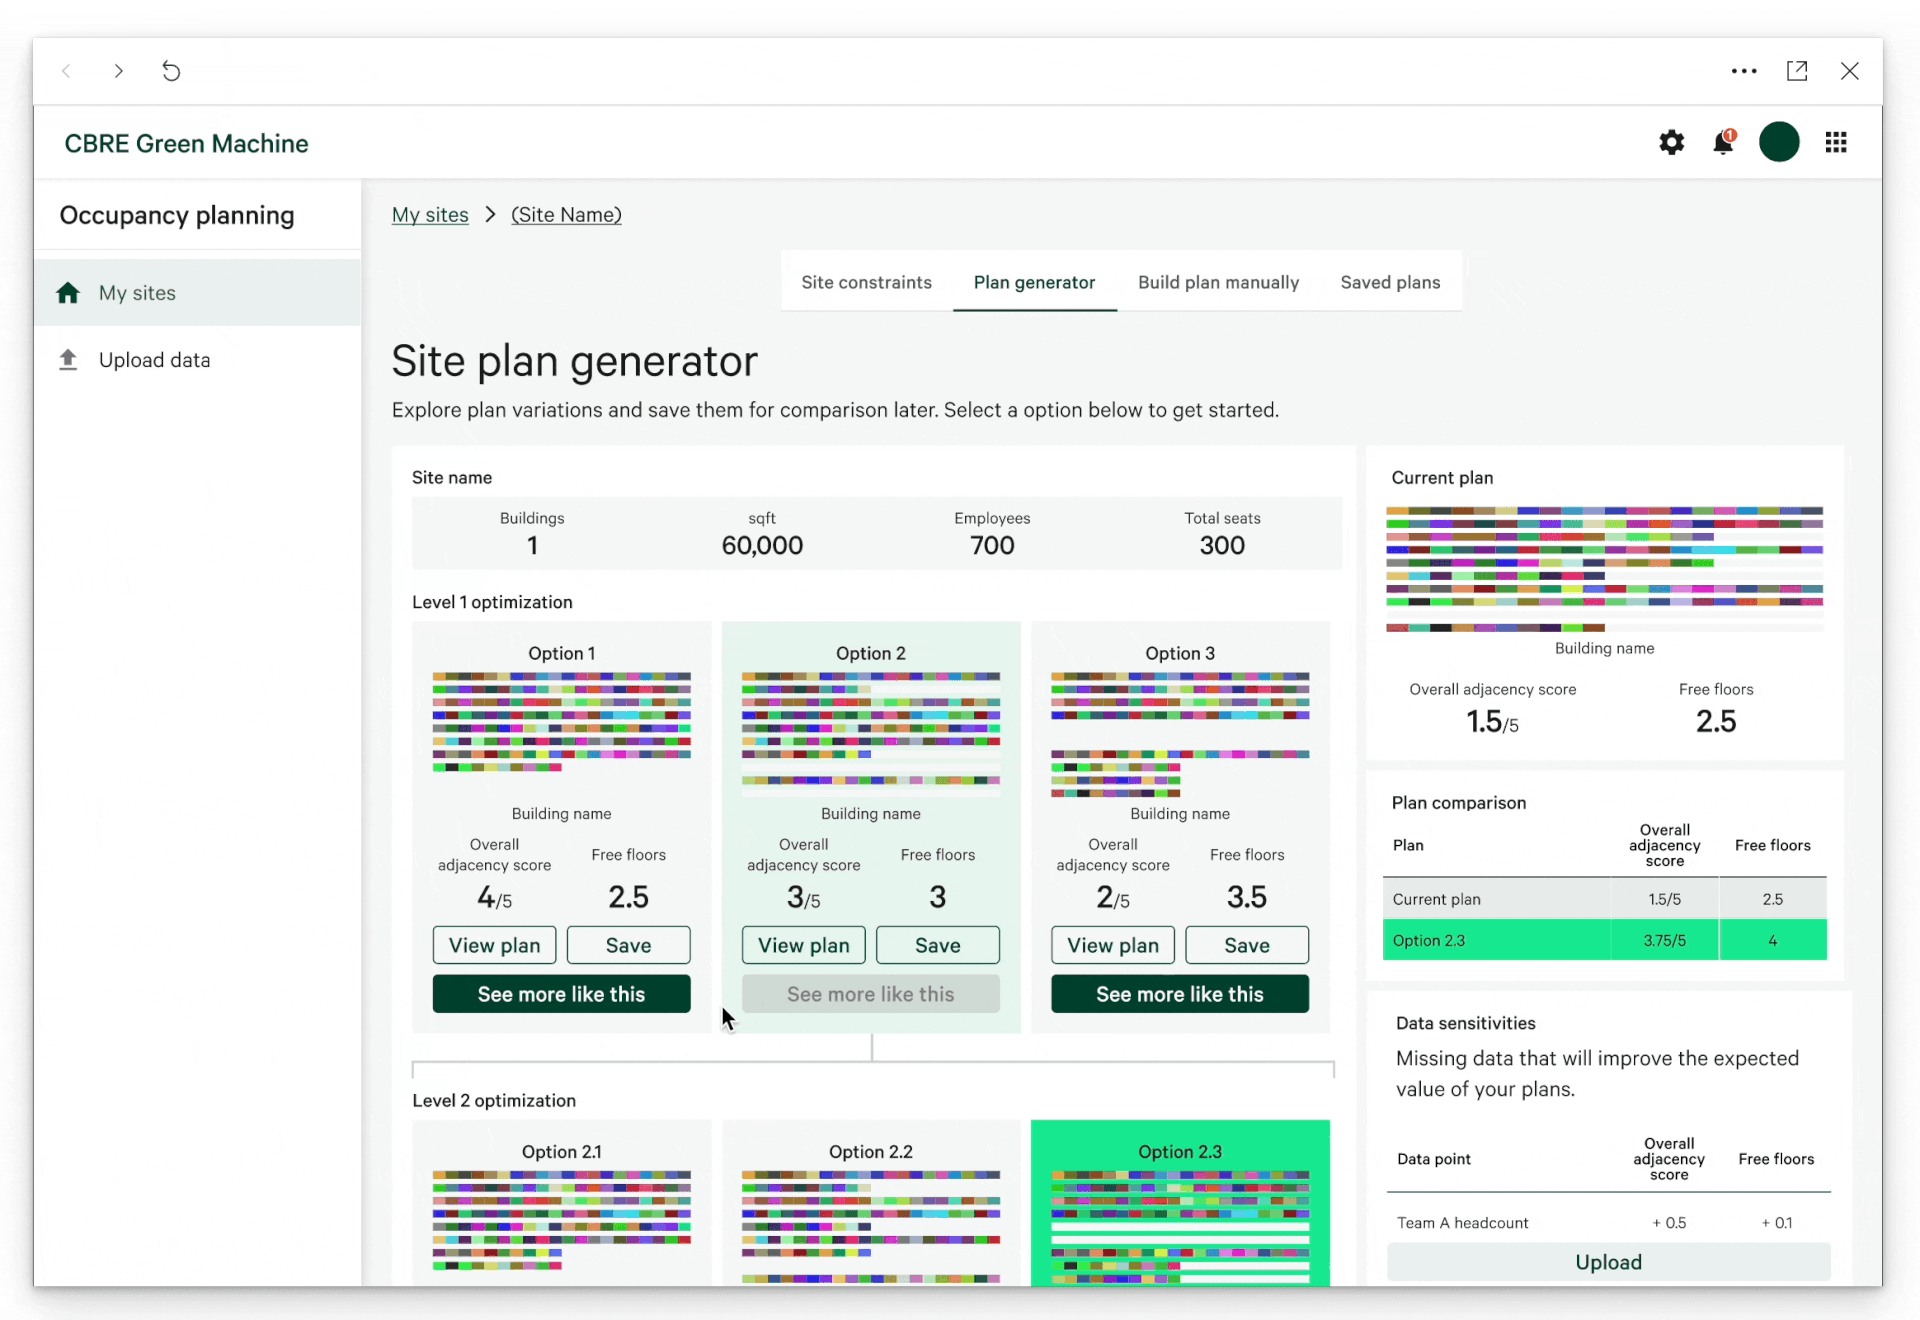Open the notifications bell

pyautogui.click(x=1723, y=143)
